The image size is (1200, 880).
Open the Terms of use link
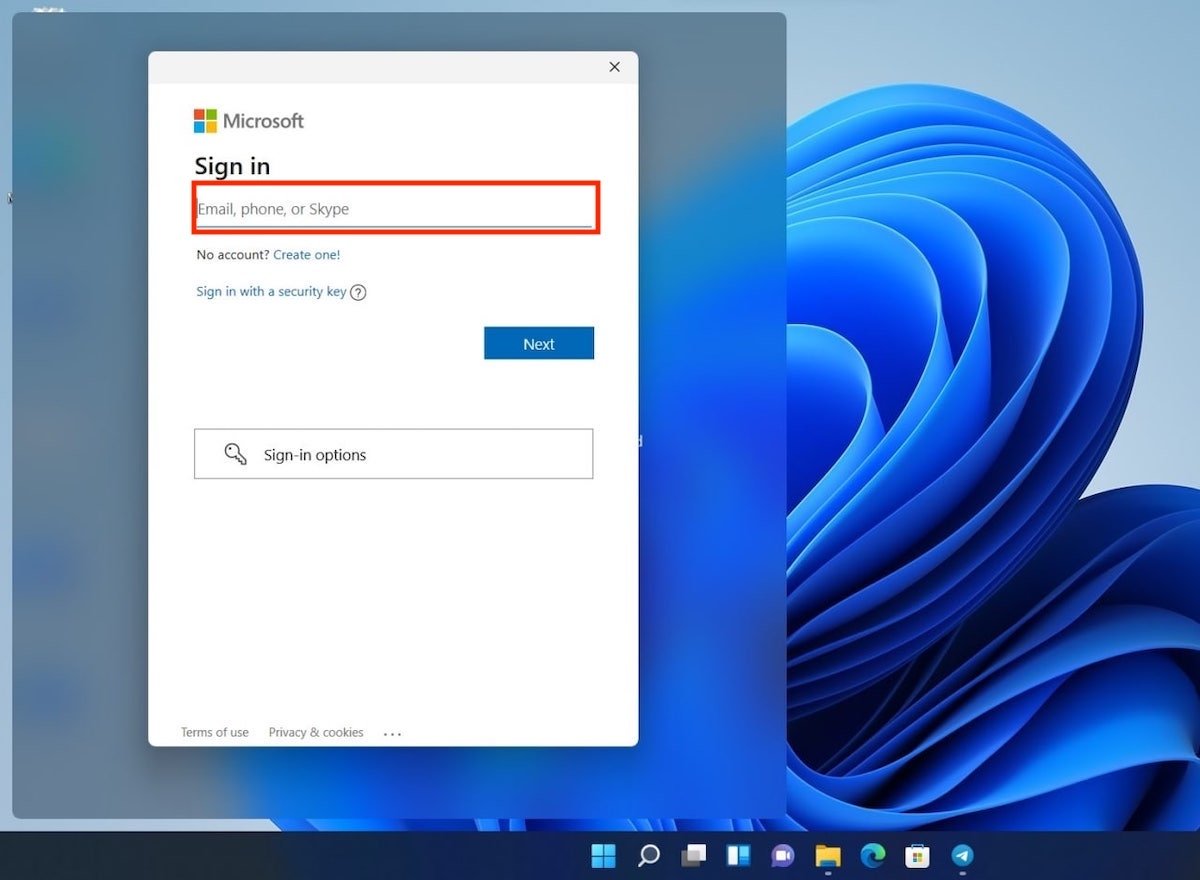(x=215, y=732)
